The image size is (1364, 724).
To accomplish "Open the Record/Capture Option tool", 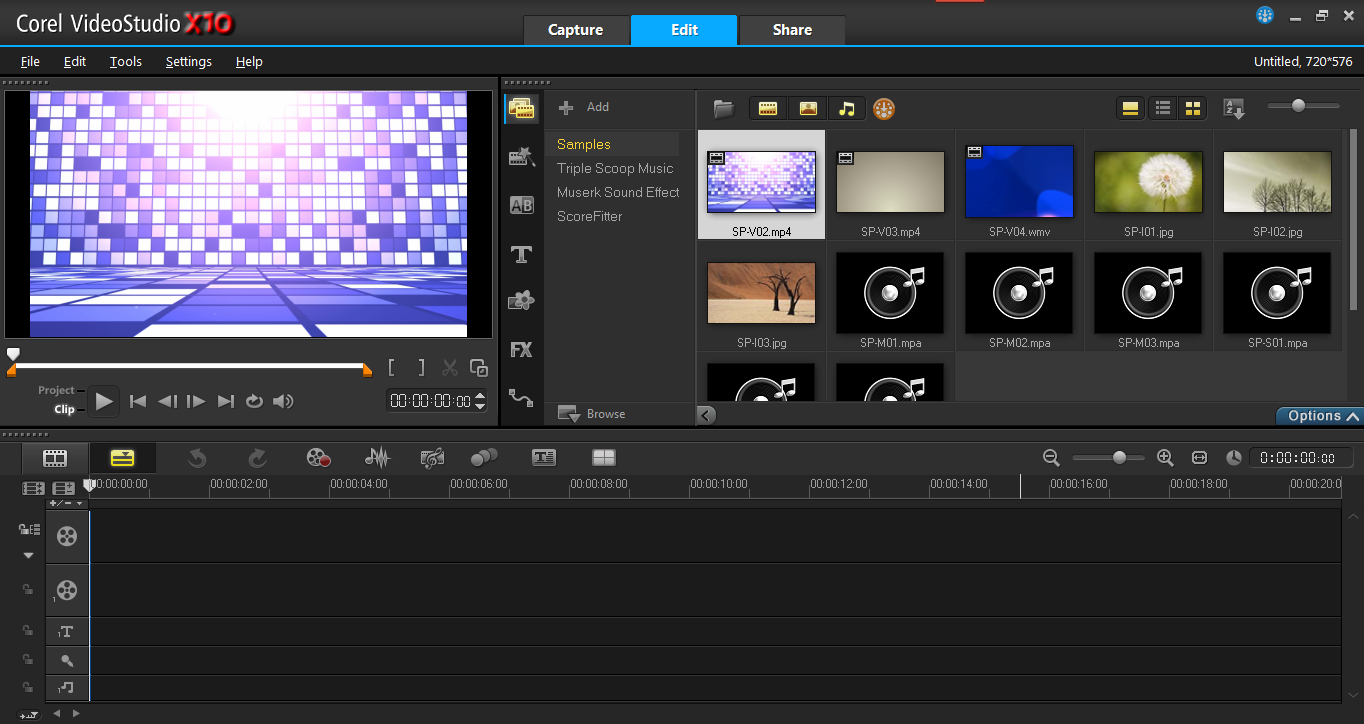I will pyautogui.click(x=318, y=458).
